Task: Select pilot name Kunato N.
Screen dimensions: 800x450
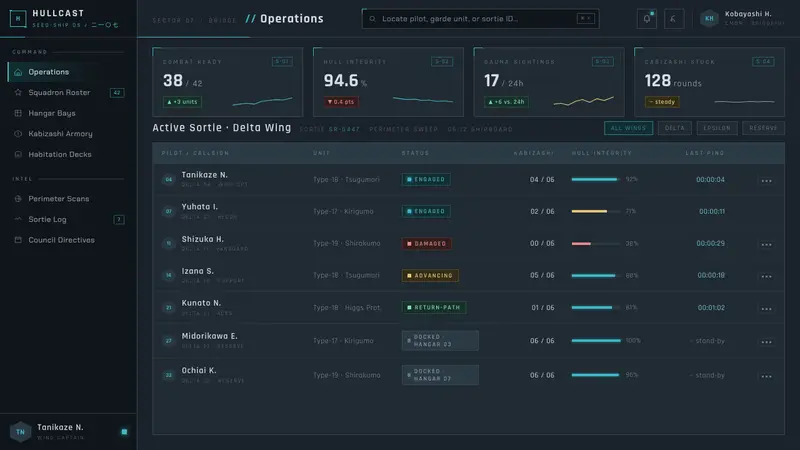Action: [x=201, y=303]
